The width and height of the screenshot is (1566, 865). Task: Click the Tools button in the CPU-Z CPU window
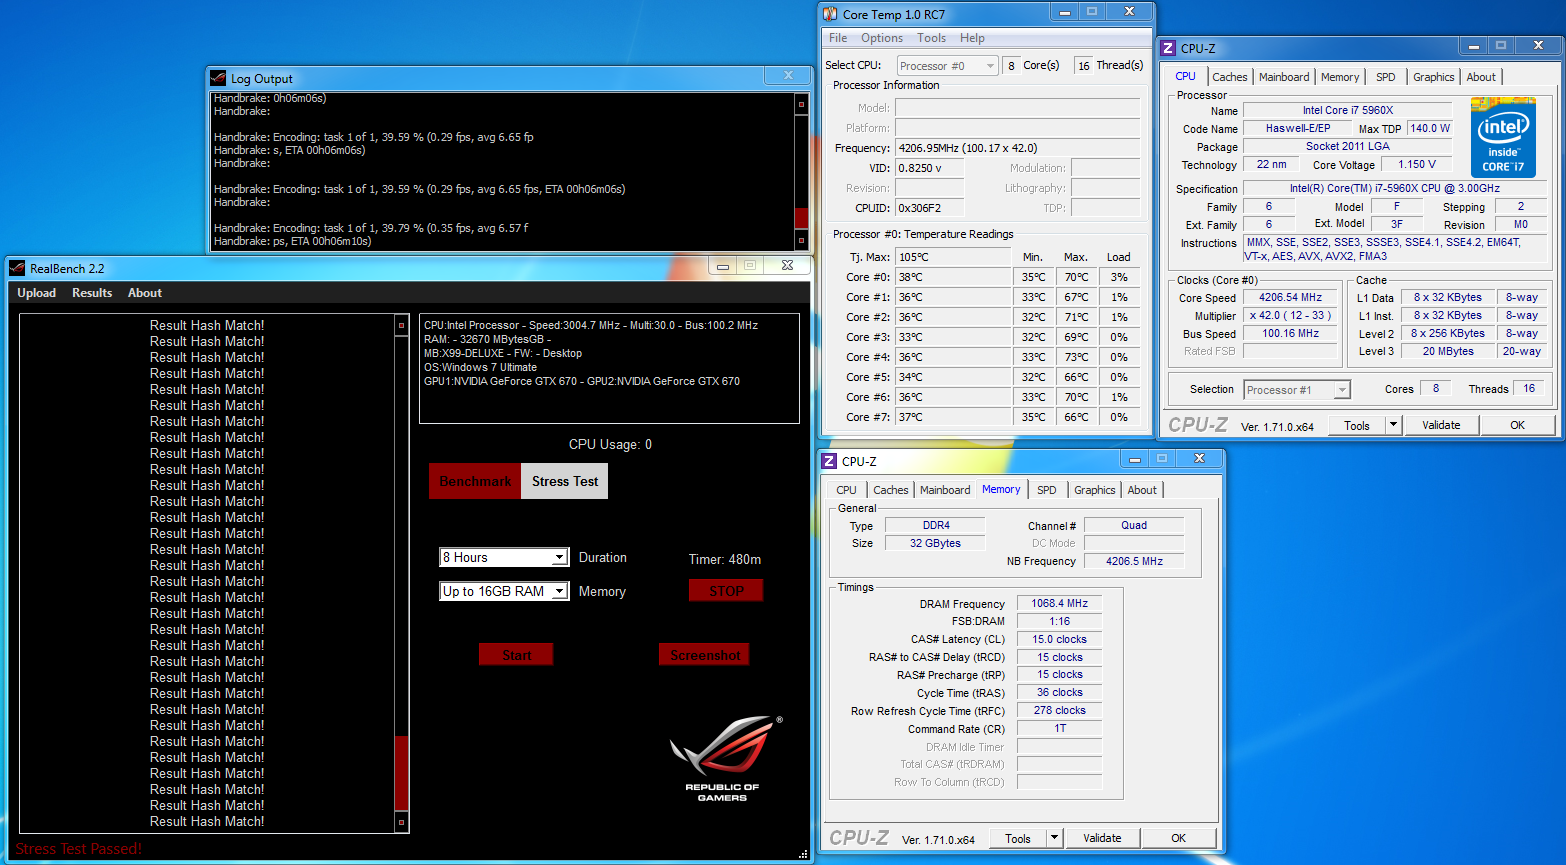[1357, 425]
